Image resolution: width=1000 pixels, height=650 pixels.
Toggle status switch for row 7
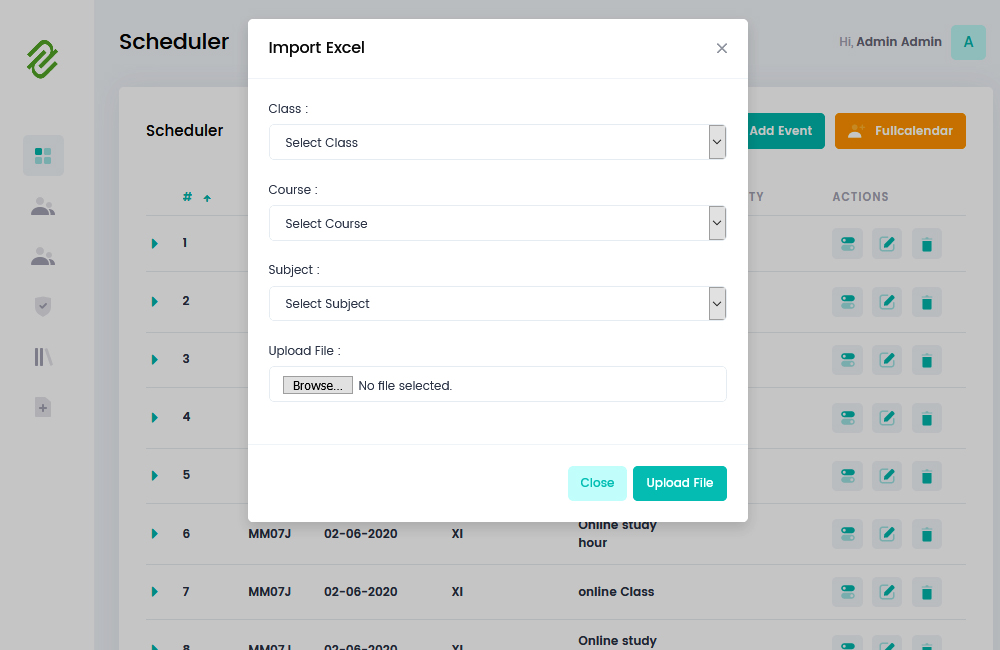click(x=848, y=592)
